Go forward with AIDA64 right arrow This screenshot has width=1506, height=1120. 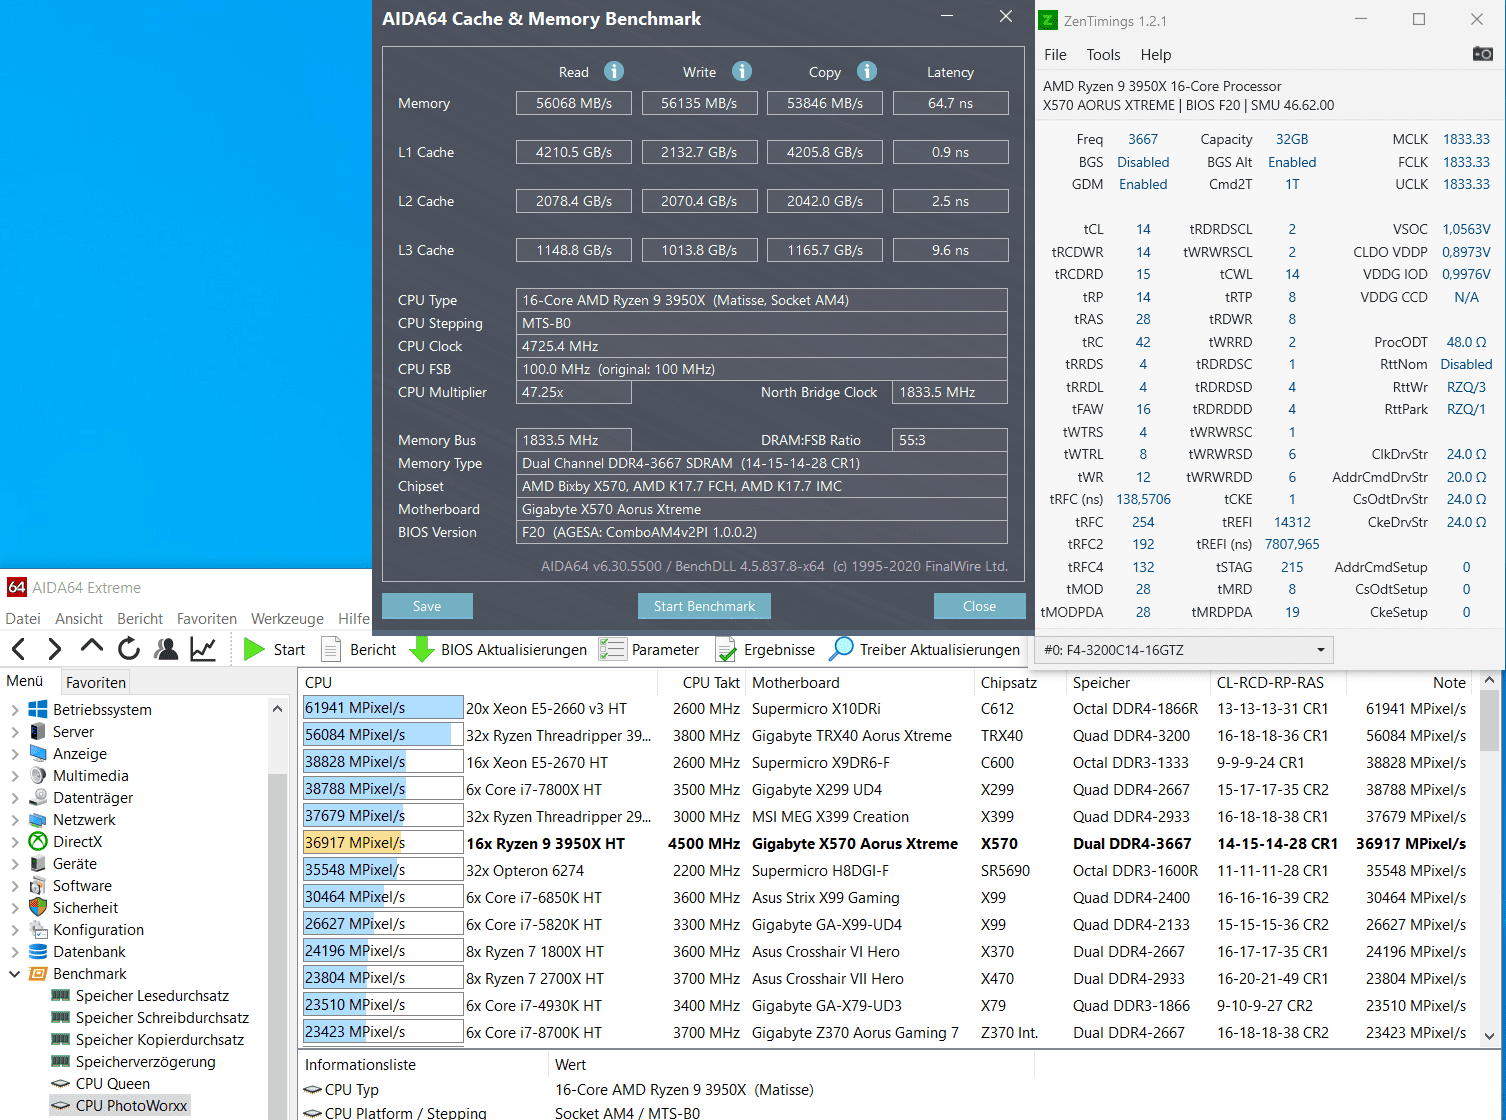tap(55, 649)
